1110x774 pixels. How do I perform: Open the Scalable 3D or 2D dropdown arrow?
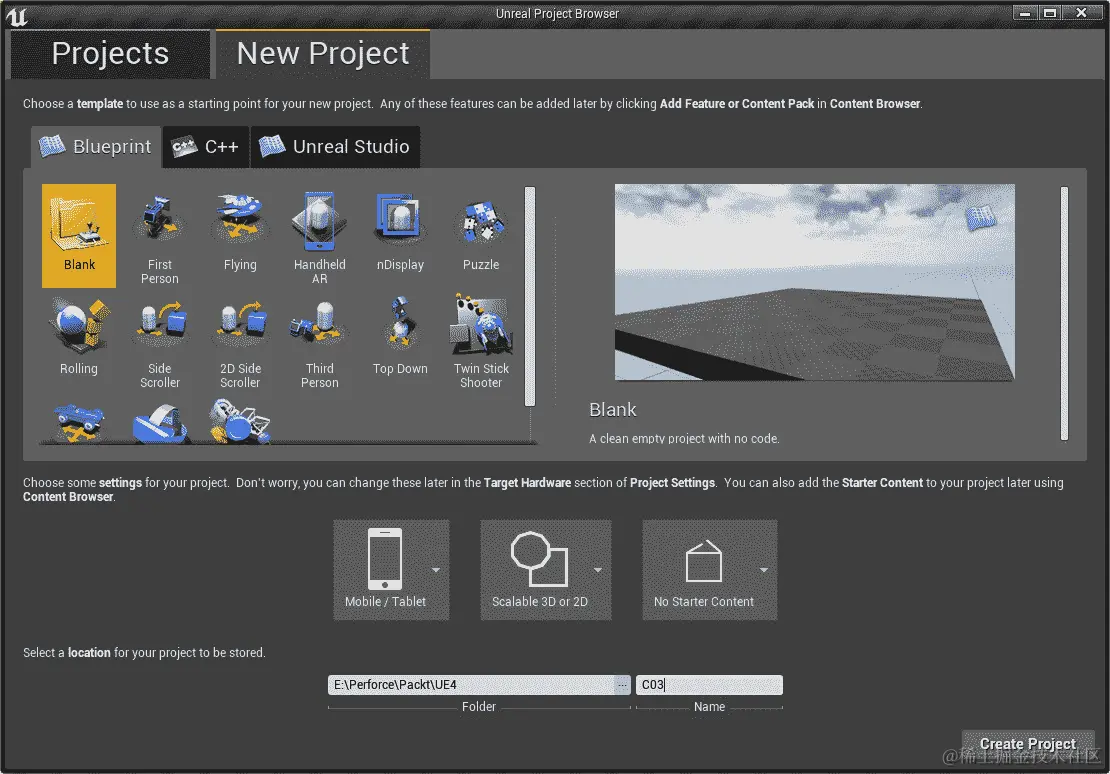click(598, 570)
